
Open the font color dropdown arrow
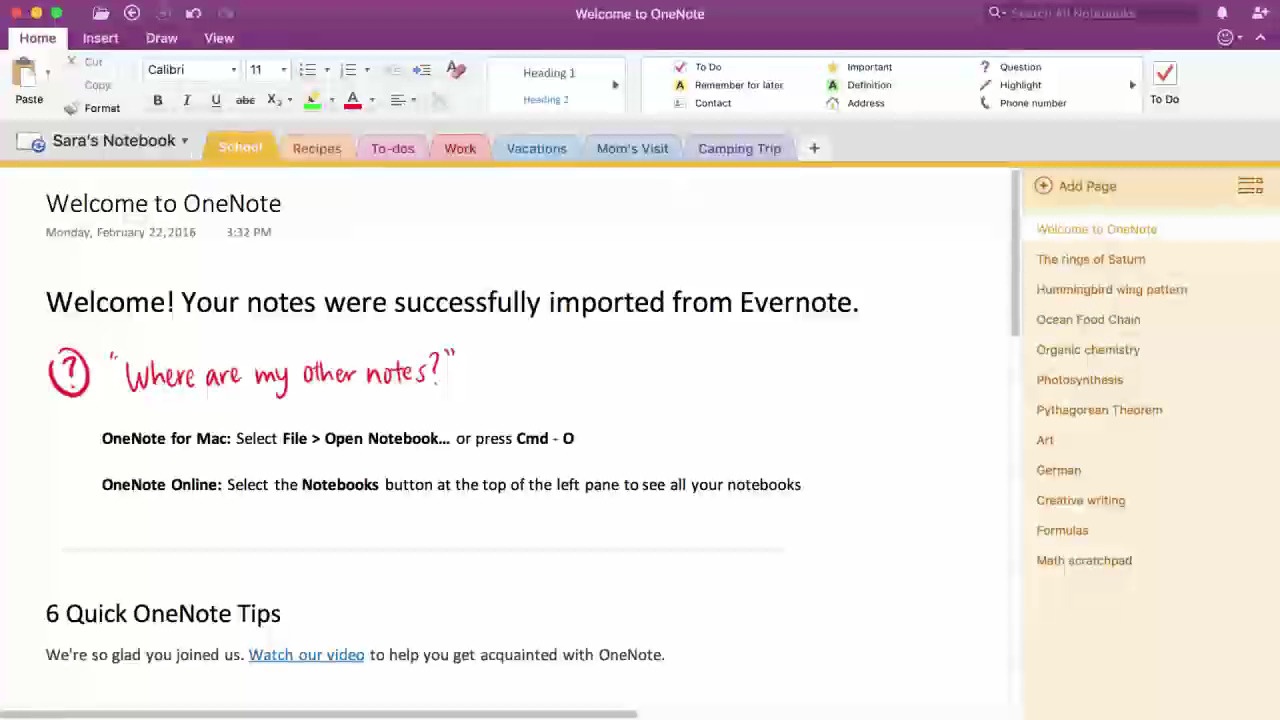tap(371, 100)
